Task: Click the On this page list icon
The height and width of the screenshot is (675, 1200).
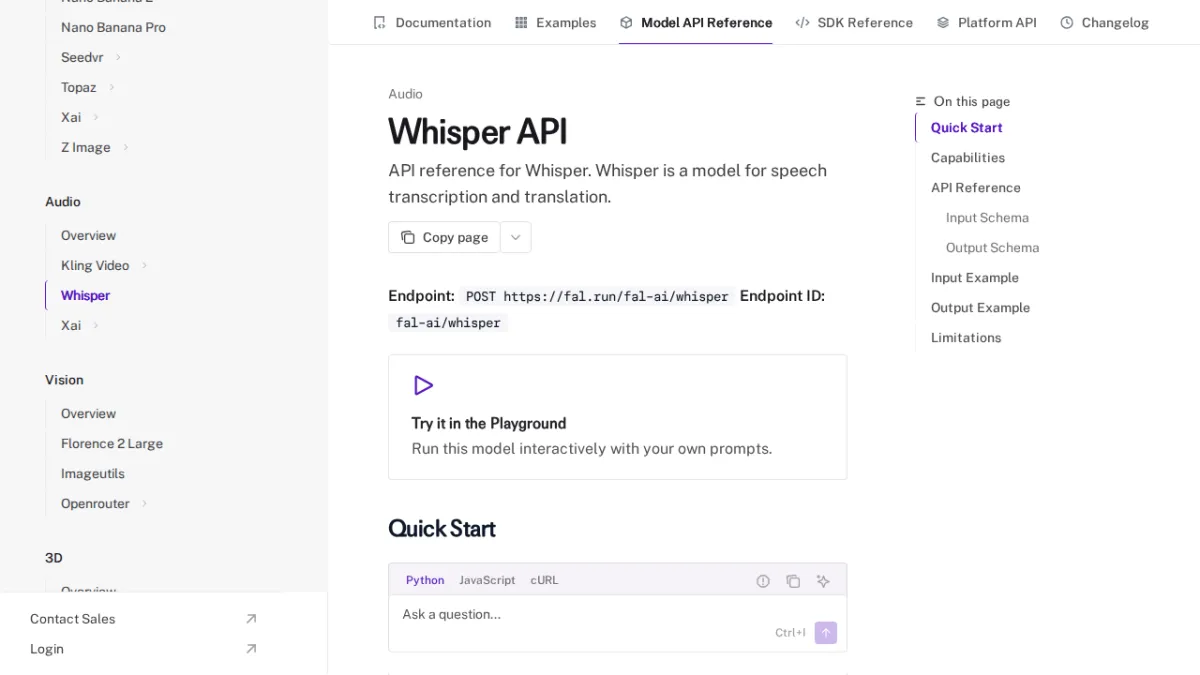Action: point(921,101)
